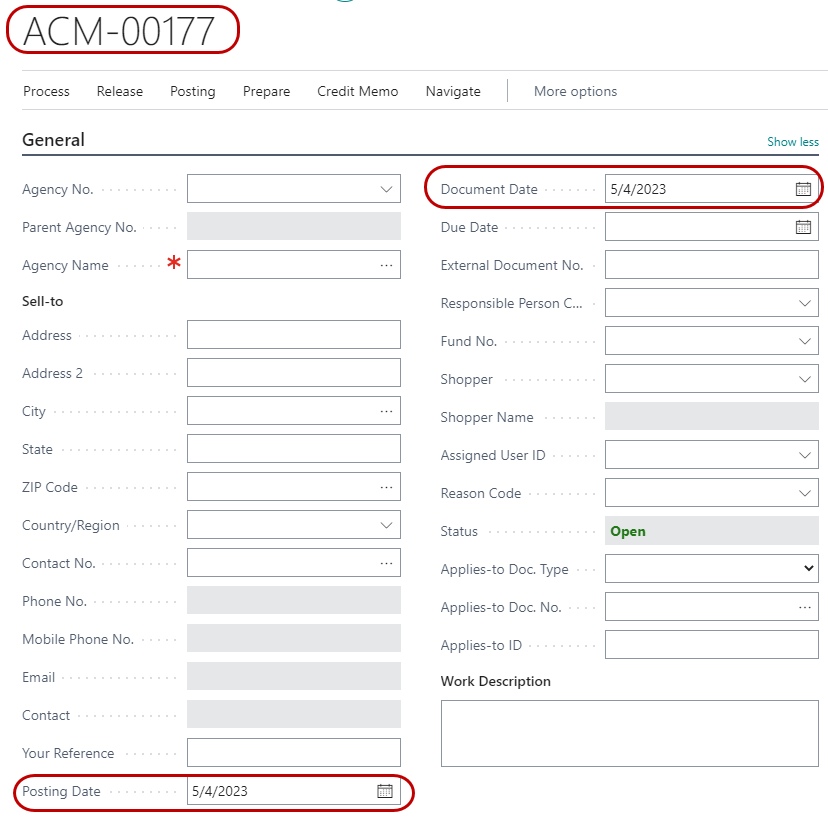This screenshot has height=823, width=828.
Task: Click the ZIP Code lookup ellipsis
Action: coord(386,487)
